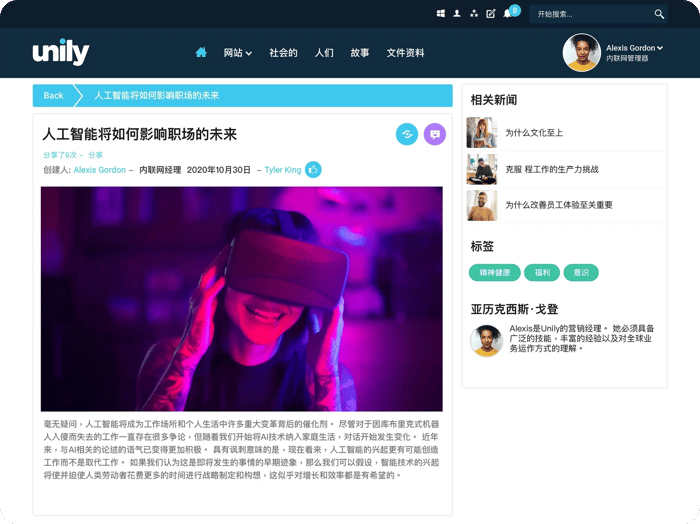Screen dimensions: 700x524
Task: Click the blue follow icon beside article title
Action: [407, 134]
